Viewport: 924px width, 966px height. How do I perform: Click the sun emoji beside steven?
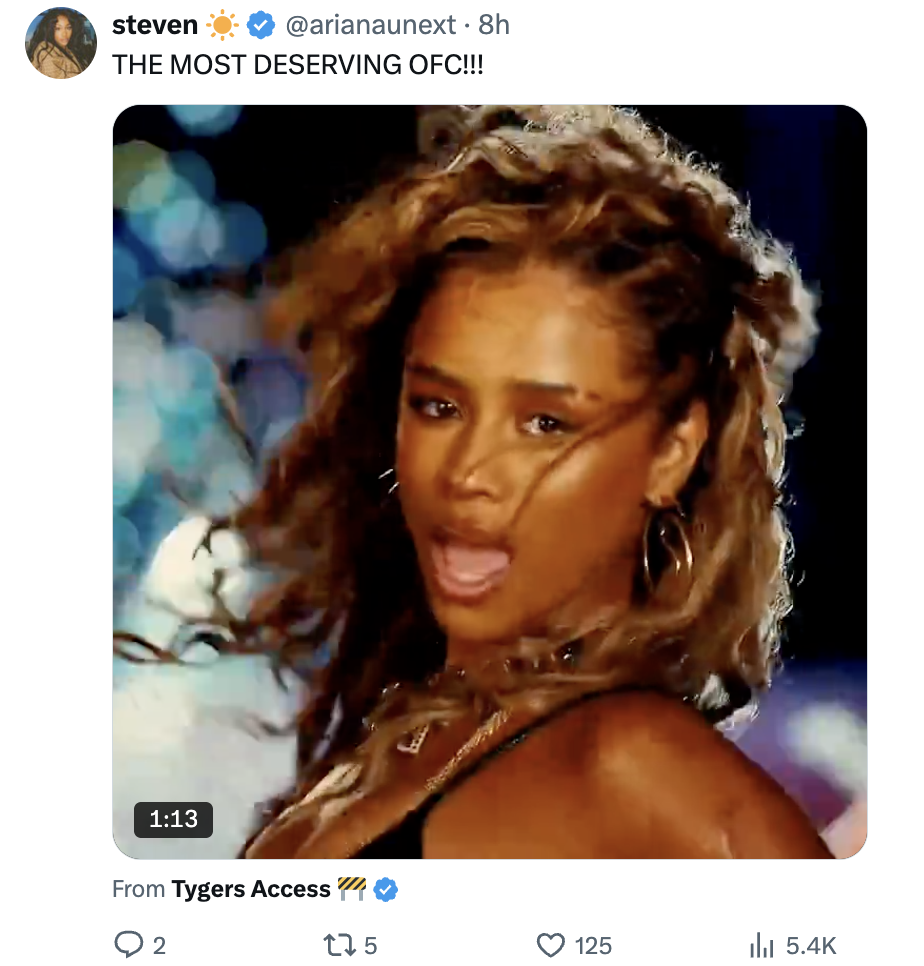tap(221, 25)
